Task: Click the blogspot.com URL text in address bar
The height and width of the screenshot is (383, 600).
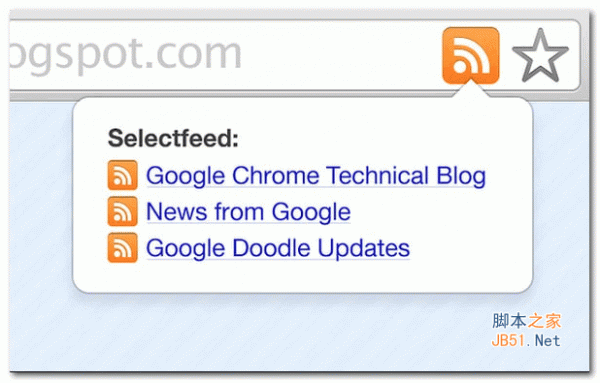Action: [x=126, y=55]
